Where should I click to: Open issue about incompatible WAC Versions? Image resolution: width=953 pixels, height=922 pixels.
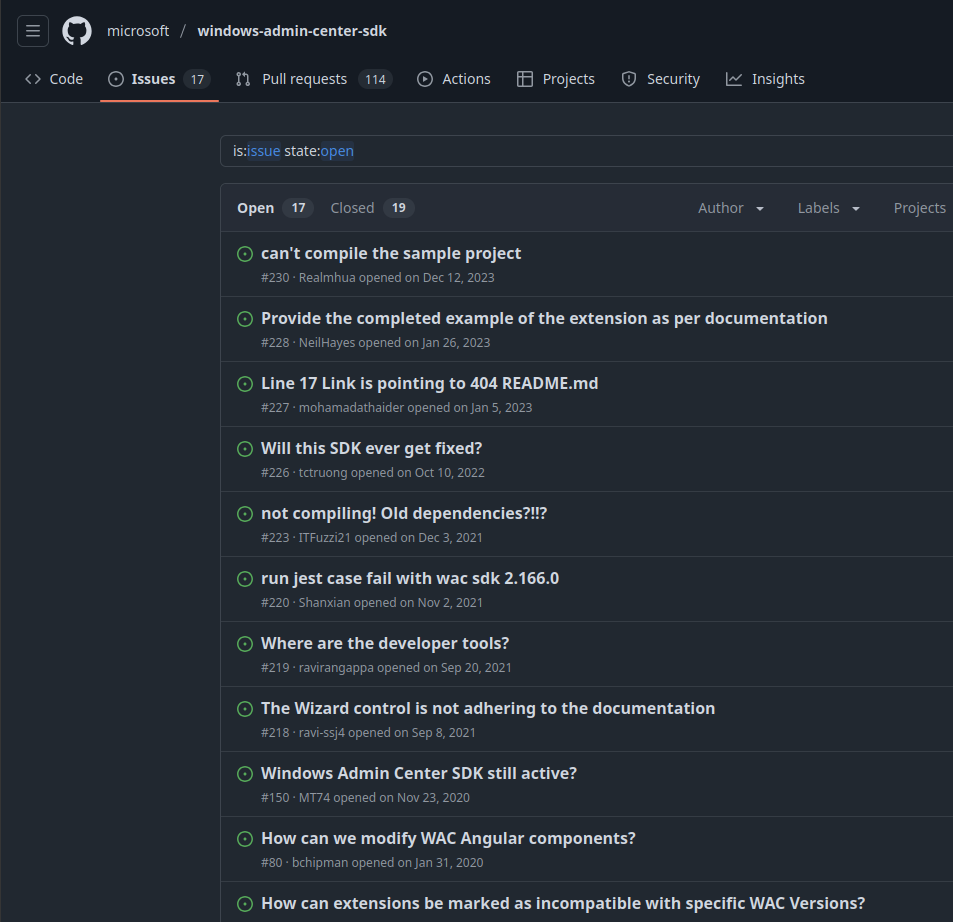click(x=563, y=904)
